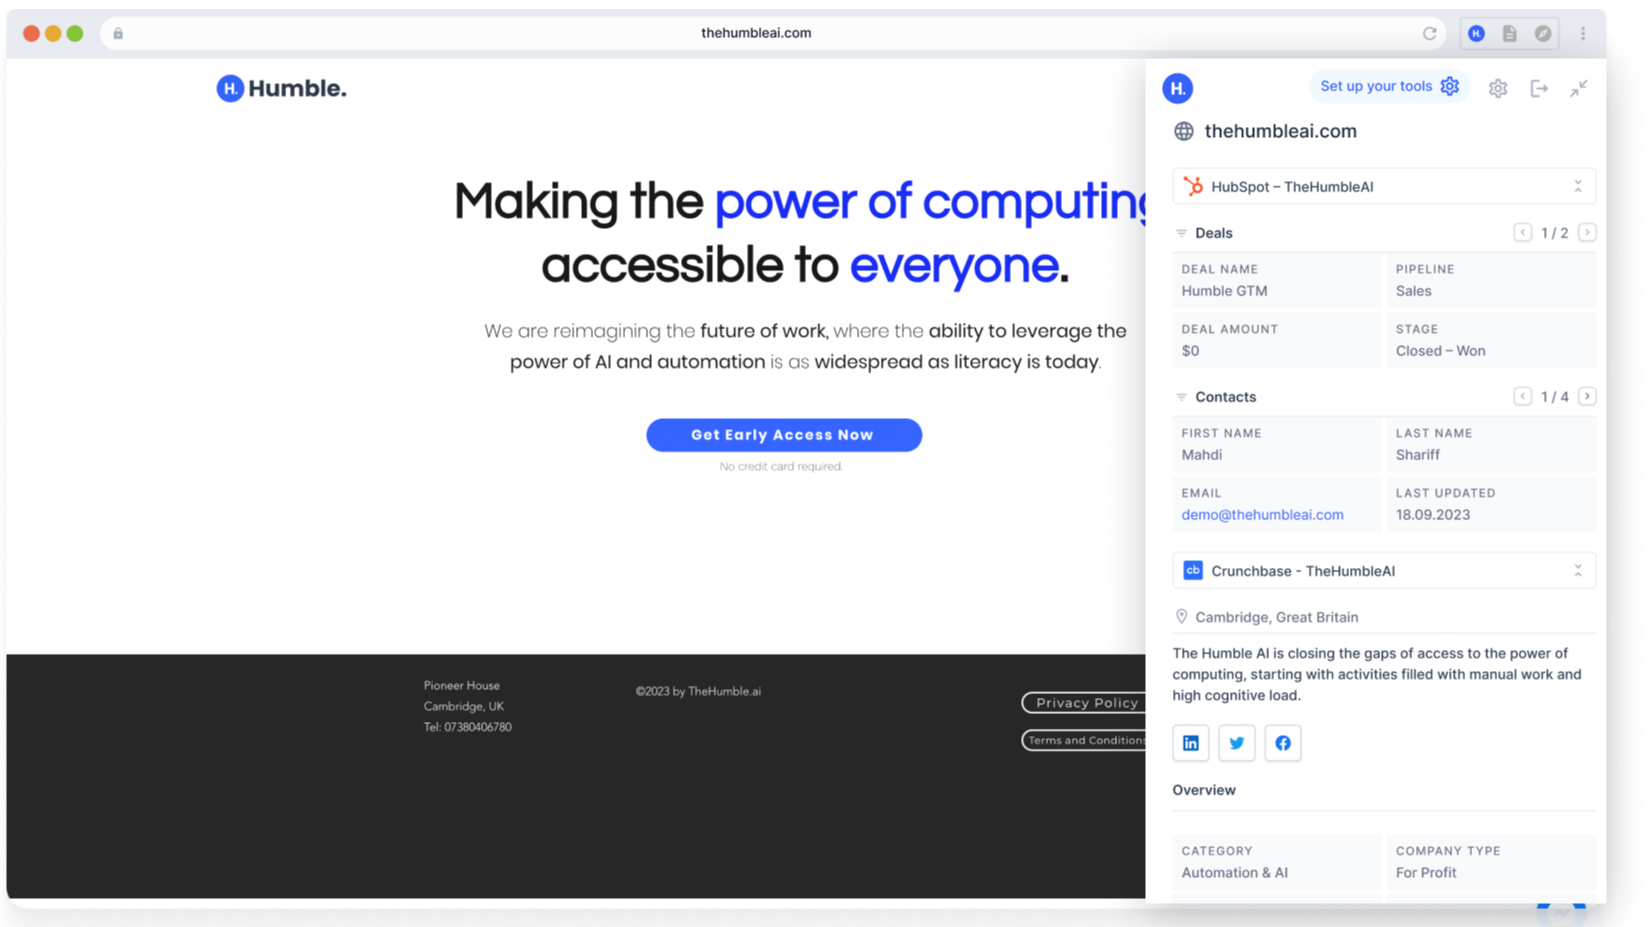Viewport: 1648px width, 927px height.
Task: Reload the page with the refresh icon
Action: click(x=1429, y=33)
